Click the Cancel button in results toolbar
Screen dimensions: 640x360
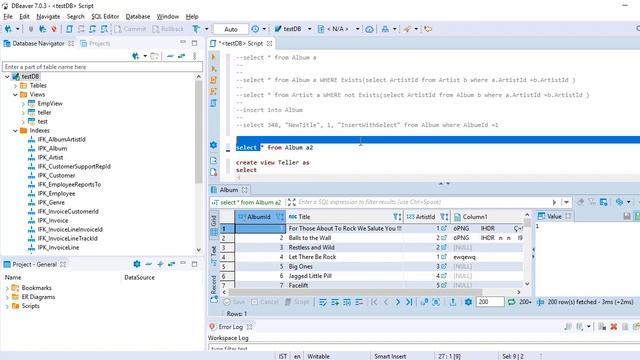(265, 302)
